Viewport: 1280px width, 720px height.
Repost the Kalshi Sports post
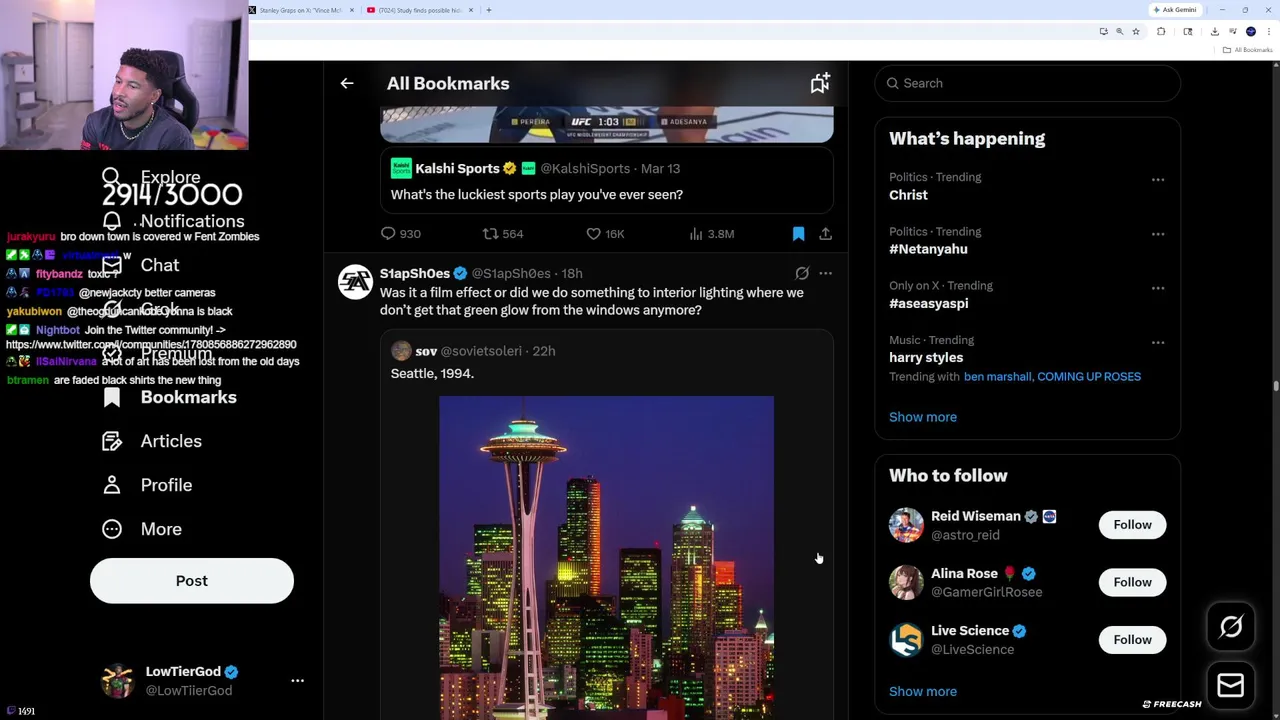[503, 233]
